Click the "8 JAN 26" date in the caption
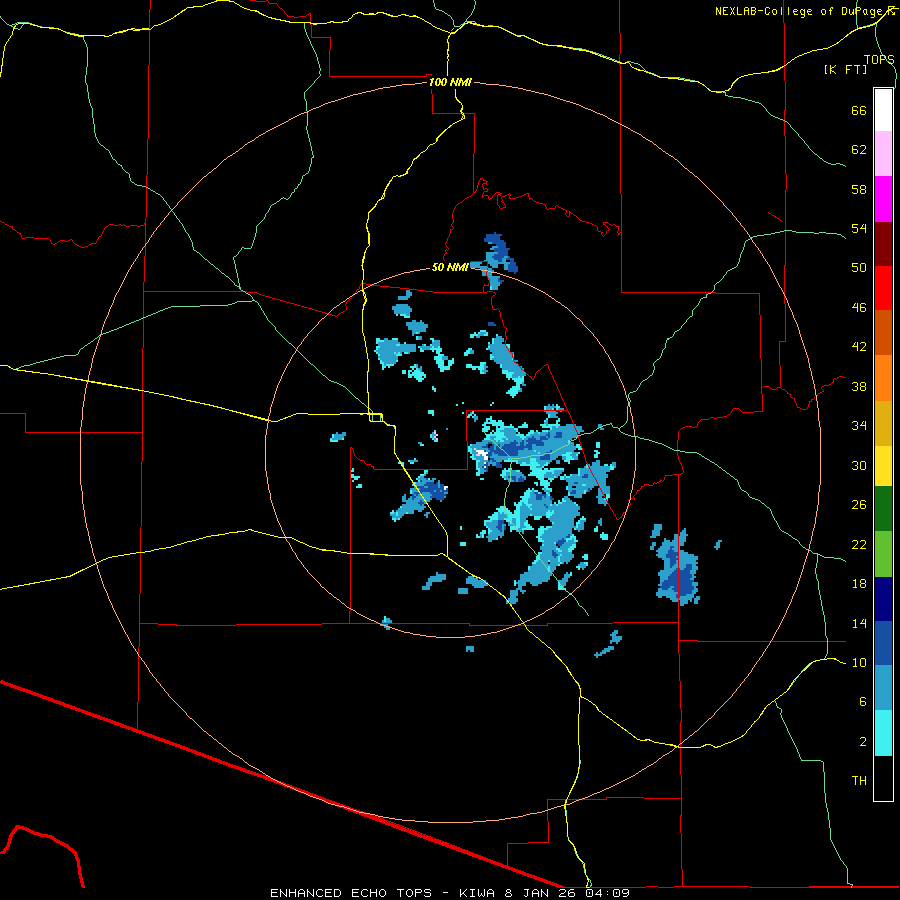Image resolution: width=900 pixels, height=900 pixels. 542,893
